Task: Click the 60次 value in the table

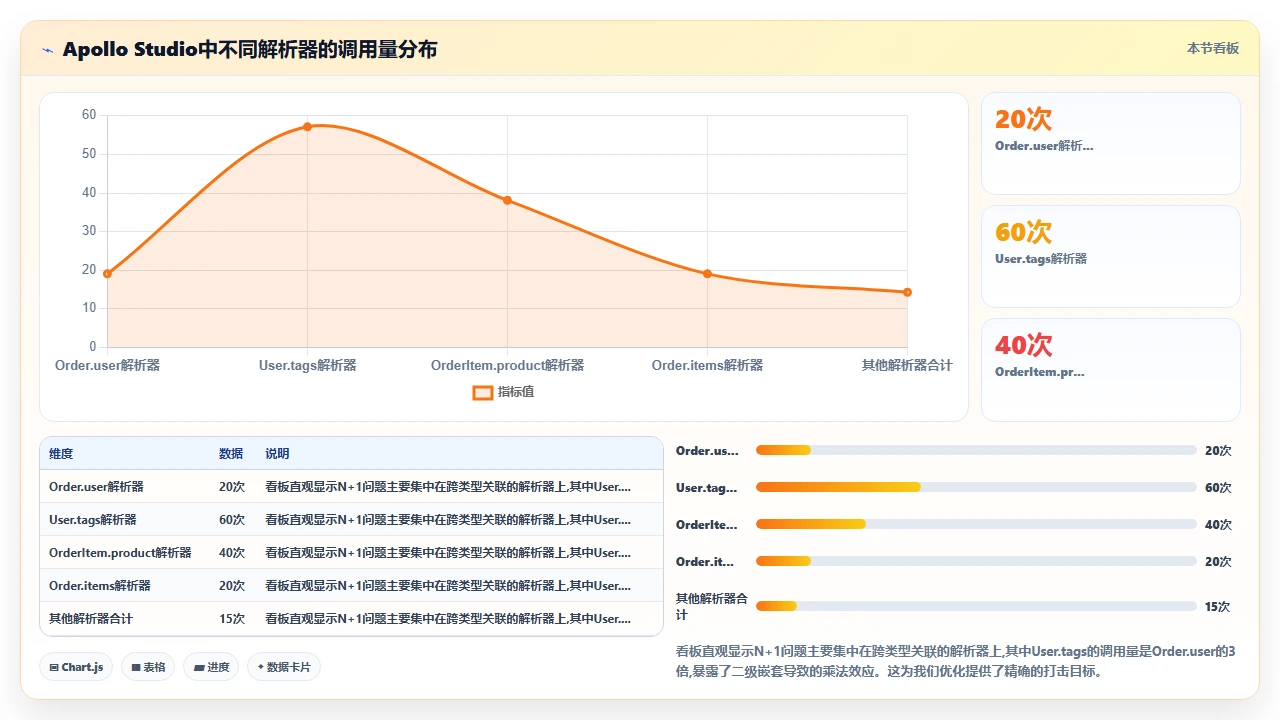Action: coord(232,520)
